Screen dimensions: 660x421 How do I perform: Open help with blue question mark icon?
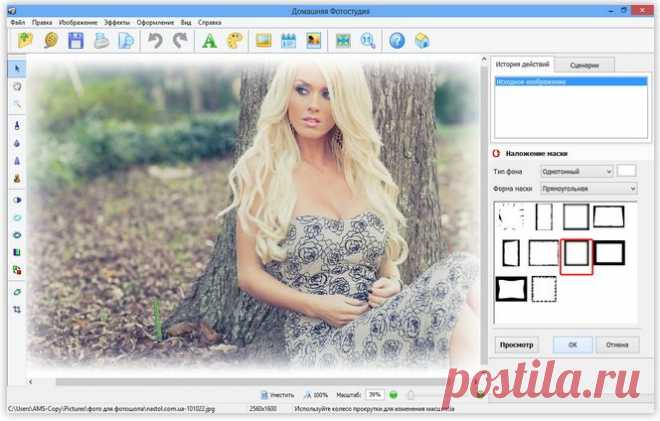[397, 41]
